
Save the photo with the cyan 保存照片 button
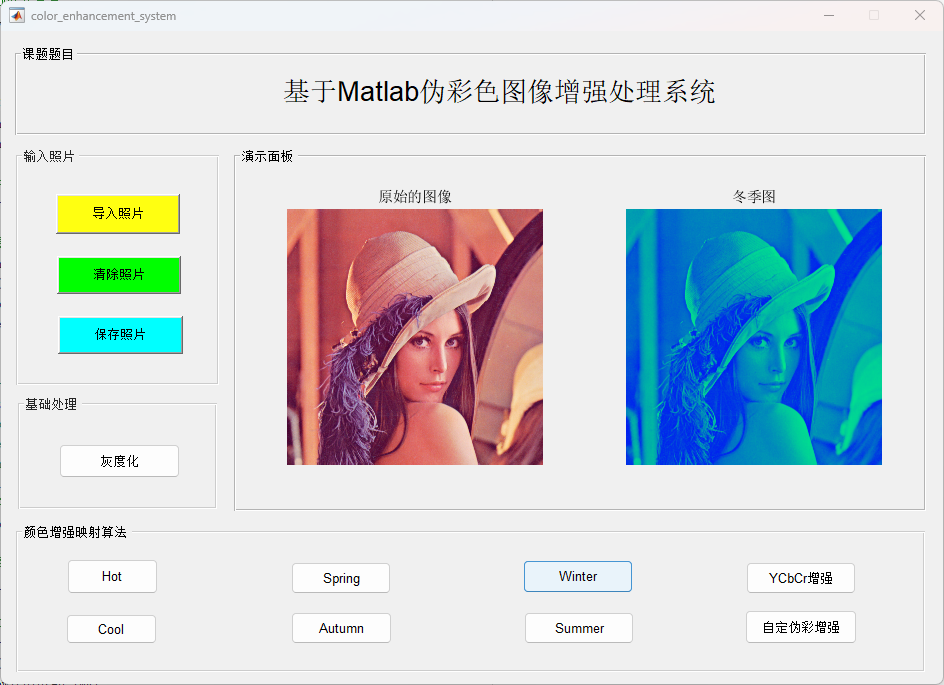(x=120, y=335)
